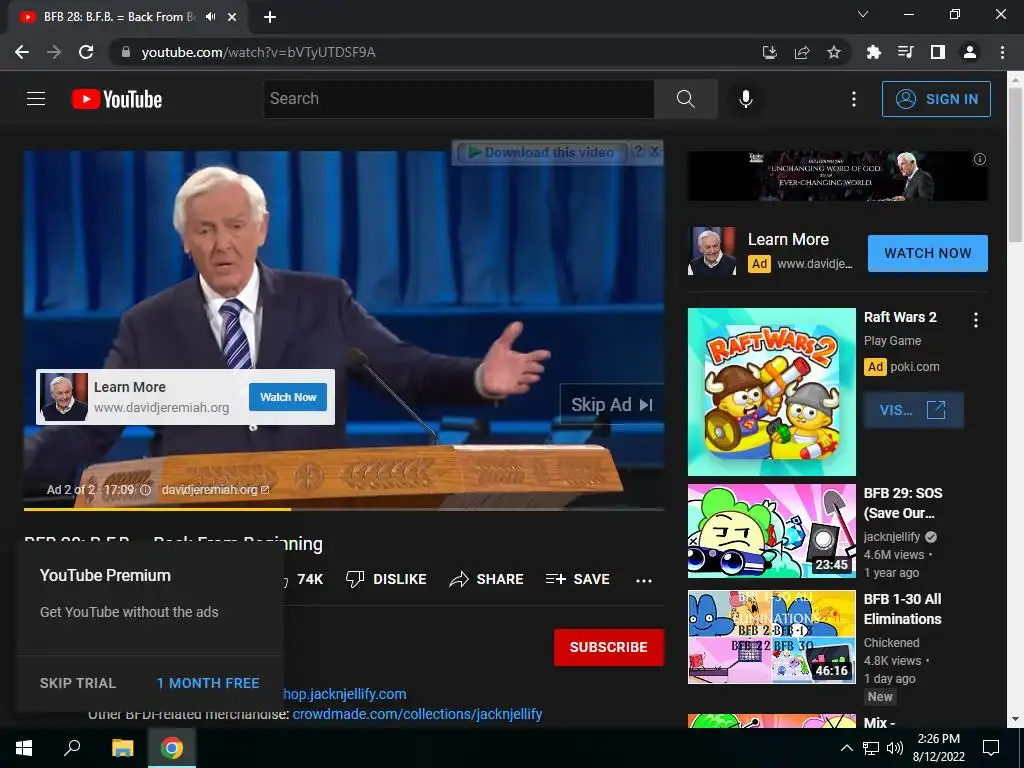1024x768 pixels.
Task: Click SKIP TRIAL in Premium popup
Action: (x=78, y=683)
